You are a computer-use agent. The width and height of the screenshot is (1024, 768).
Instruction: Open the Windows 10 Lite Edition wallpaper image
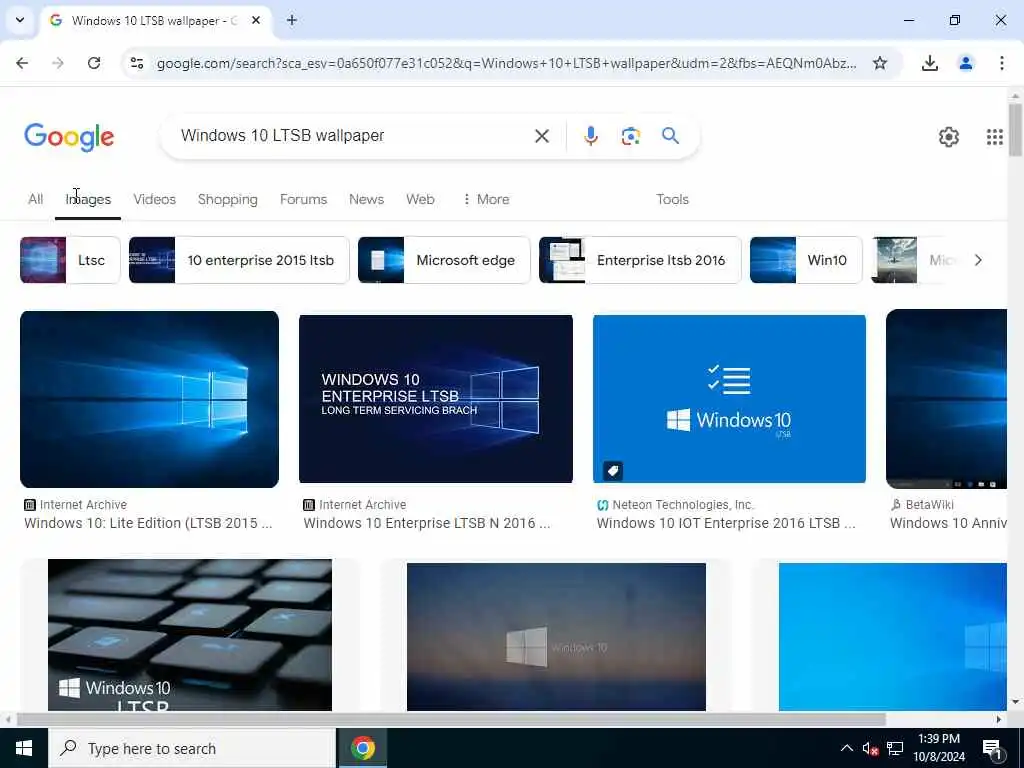click(x=150, y=399)
